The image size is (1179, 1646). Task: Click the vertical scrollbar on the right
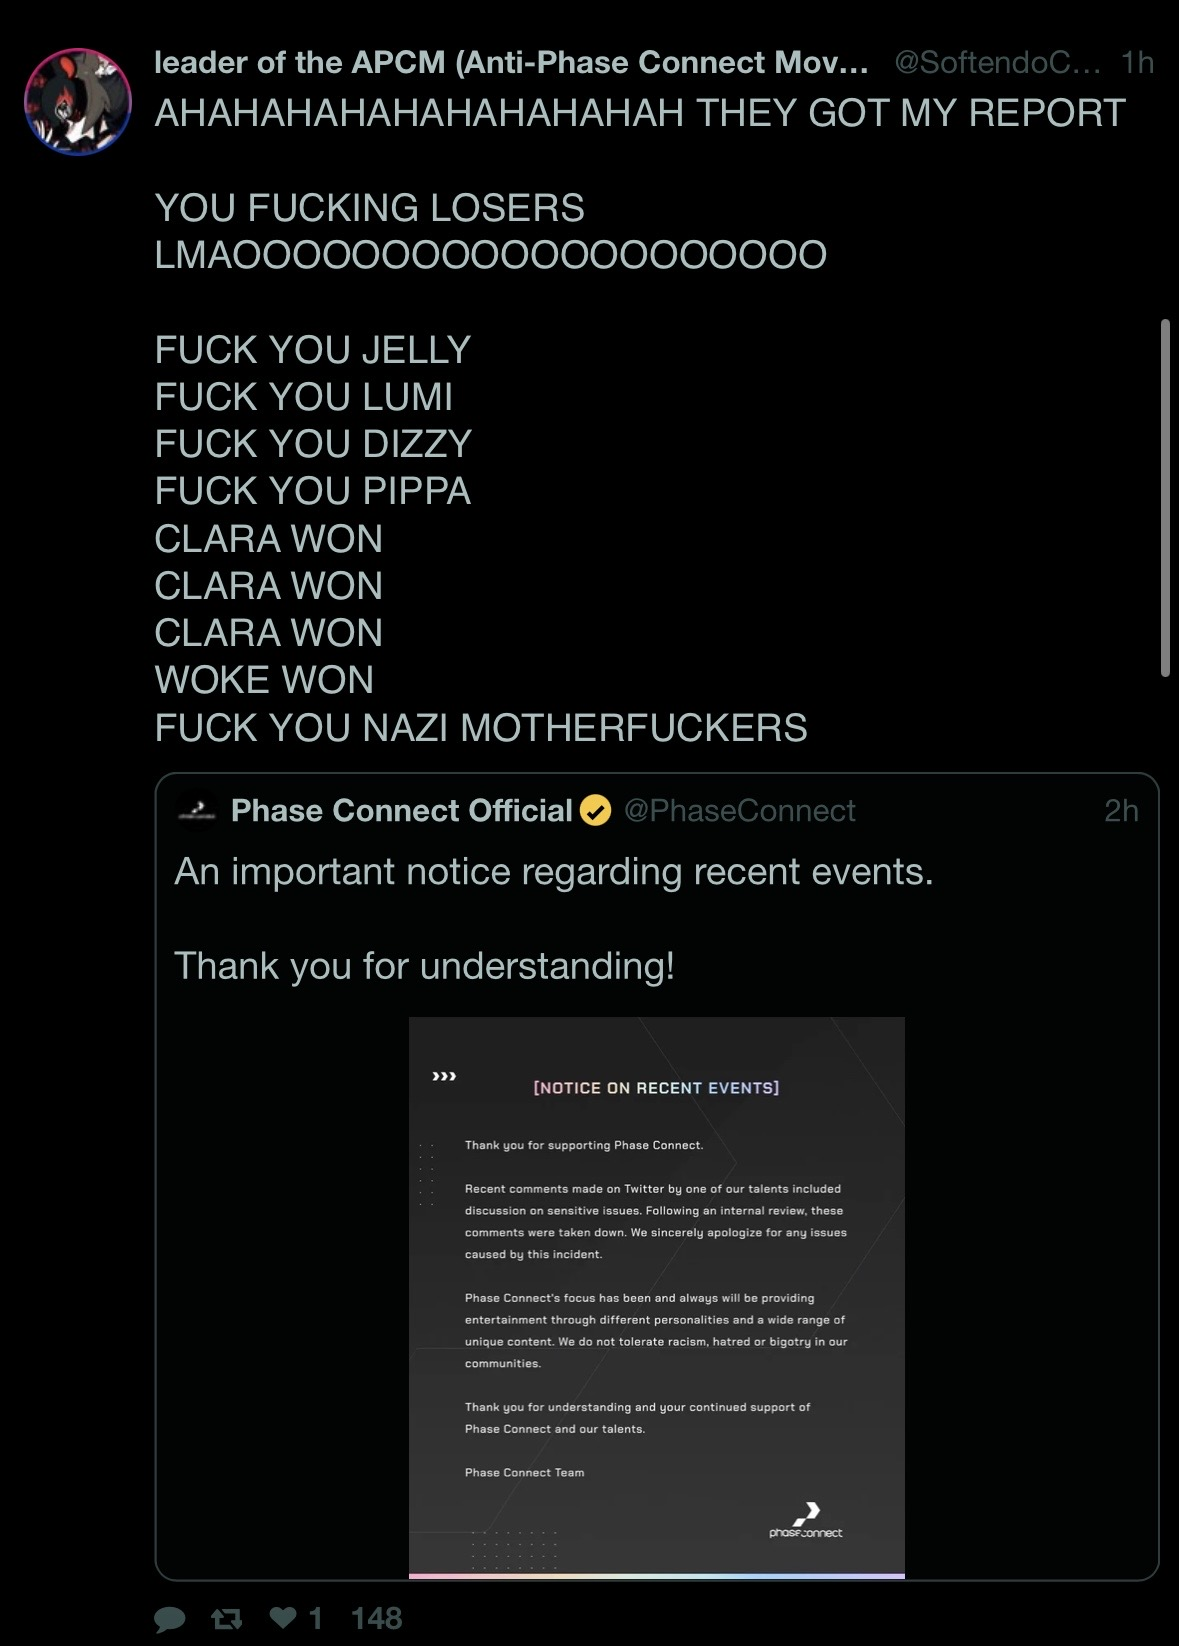pyautogui.click(x=1165, y=498)
